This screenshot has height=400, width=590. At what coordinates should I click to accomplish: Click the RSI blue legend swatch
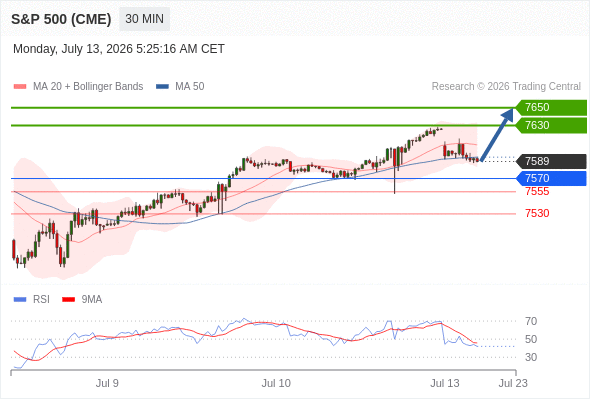click(x=20, y=300)
